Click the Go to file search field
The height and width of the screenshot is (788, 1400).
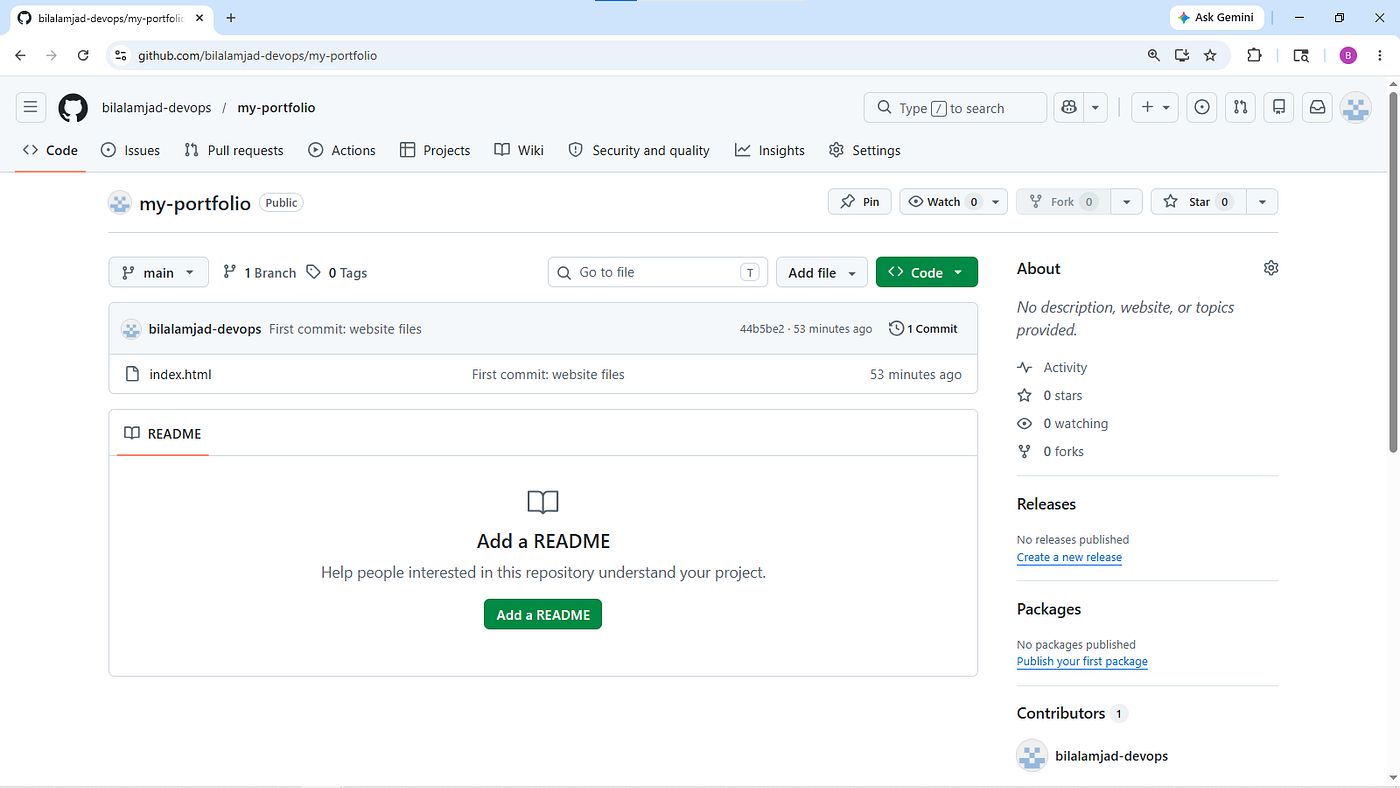(x=658, y=272)
